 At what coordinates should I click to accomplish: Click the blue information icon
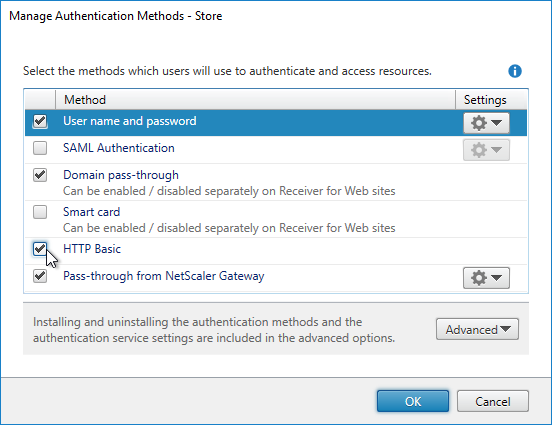coord(515,71)
